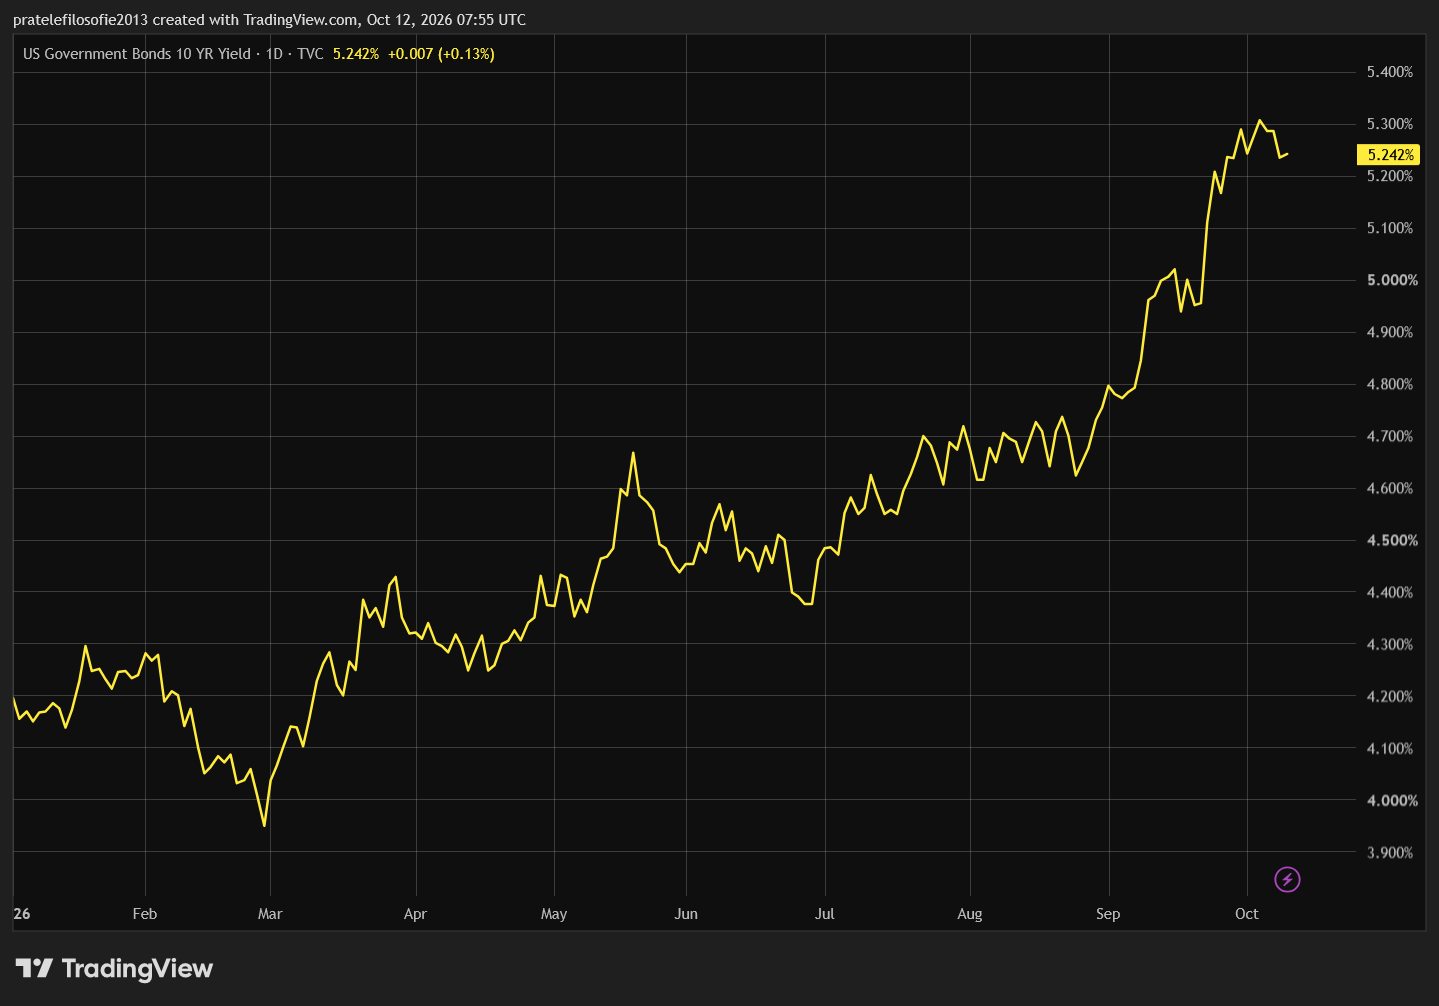Image resolution: width=1439 pixels, height=1006 pixels.
Task: Select the yellow 5.242% price-axis tag
Action: tap(1390, 155)
